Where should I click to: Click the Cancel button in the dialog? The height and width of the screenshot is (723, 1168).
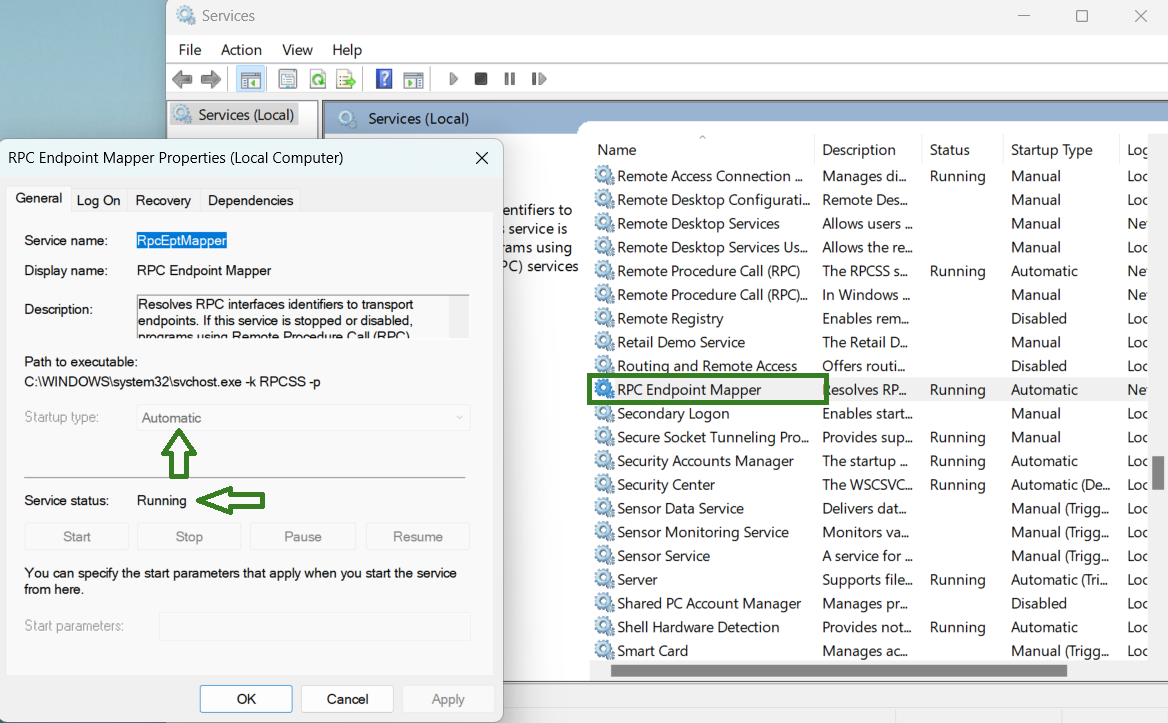pos(347,699)
